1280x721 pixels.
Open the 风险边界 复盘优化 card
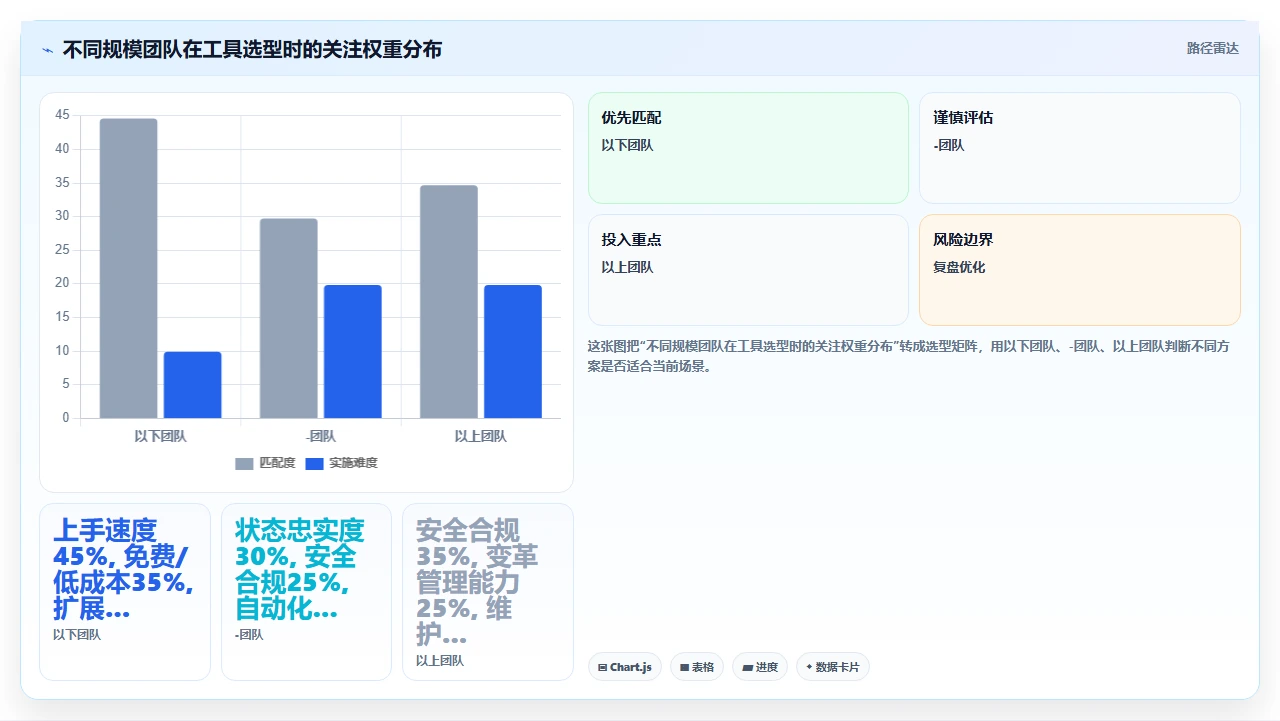tap(1080, 270)
